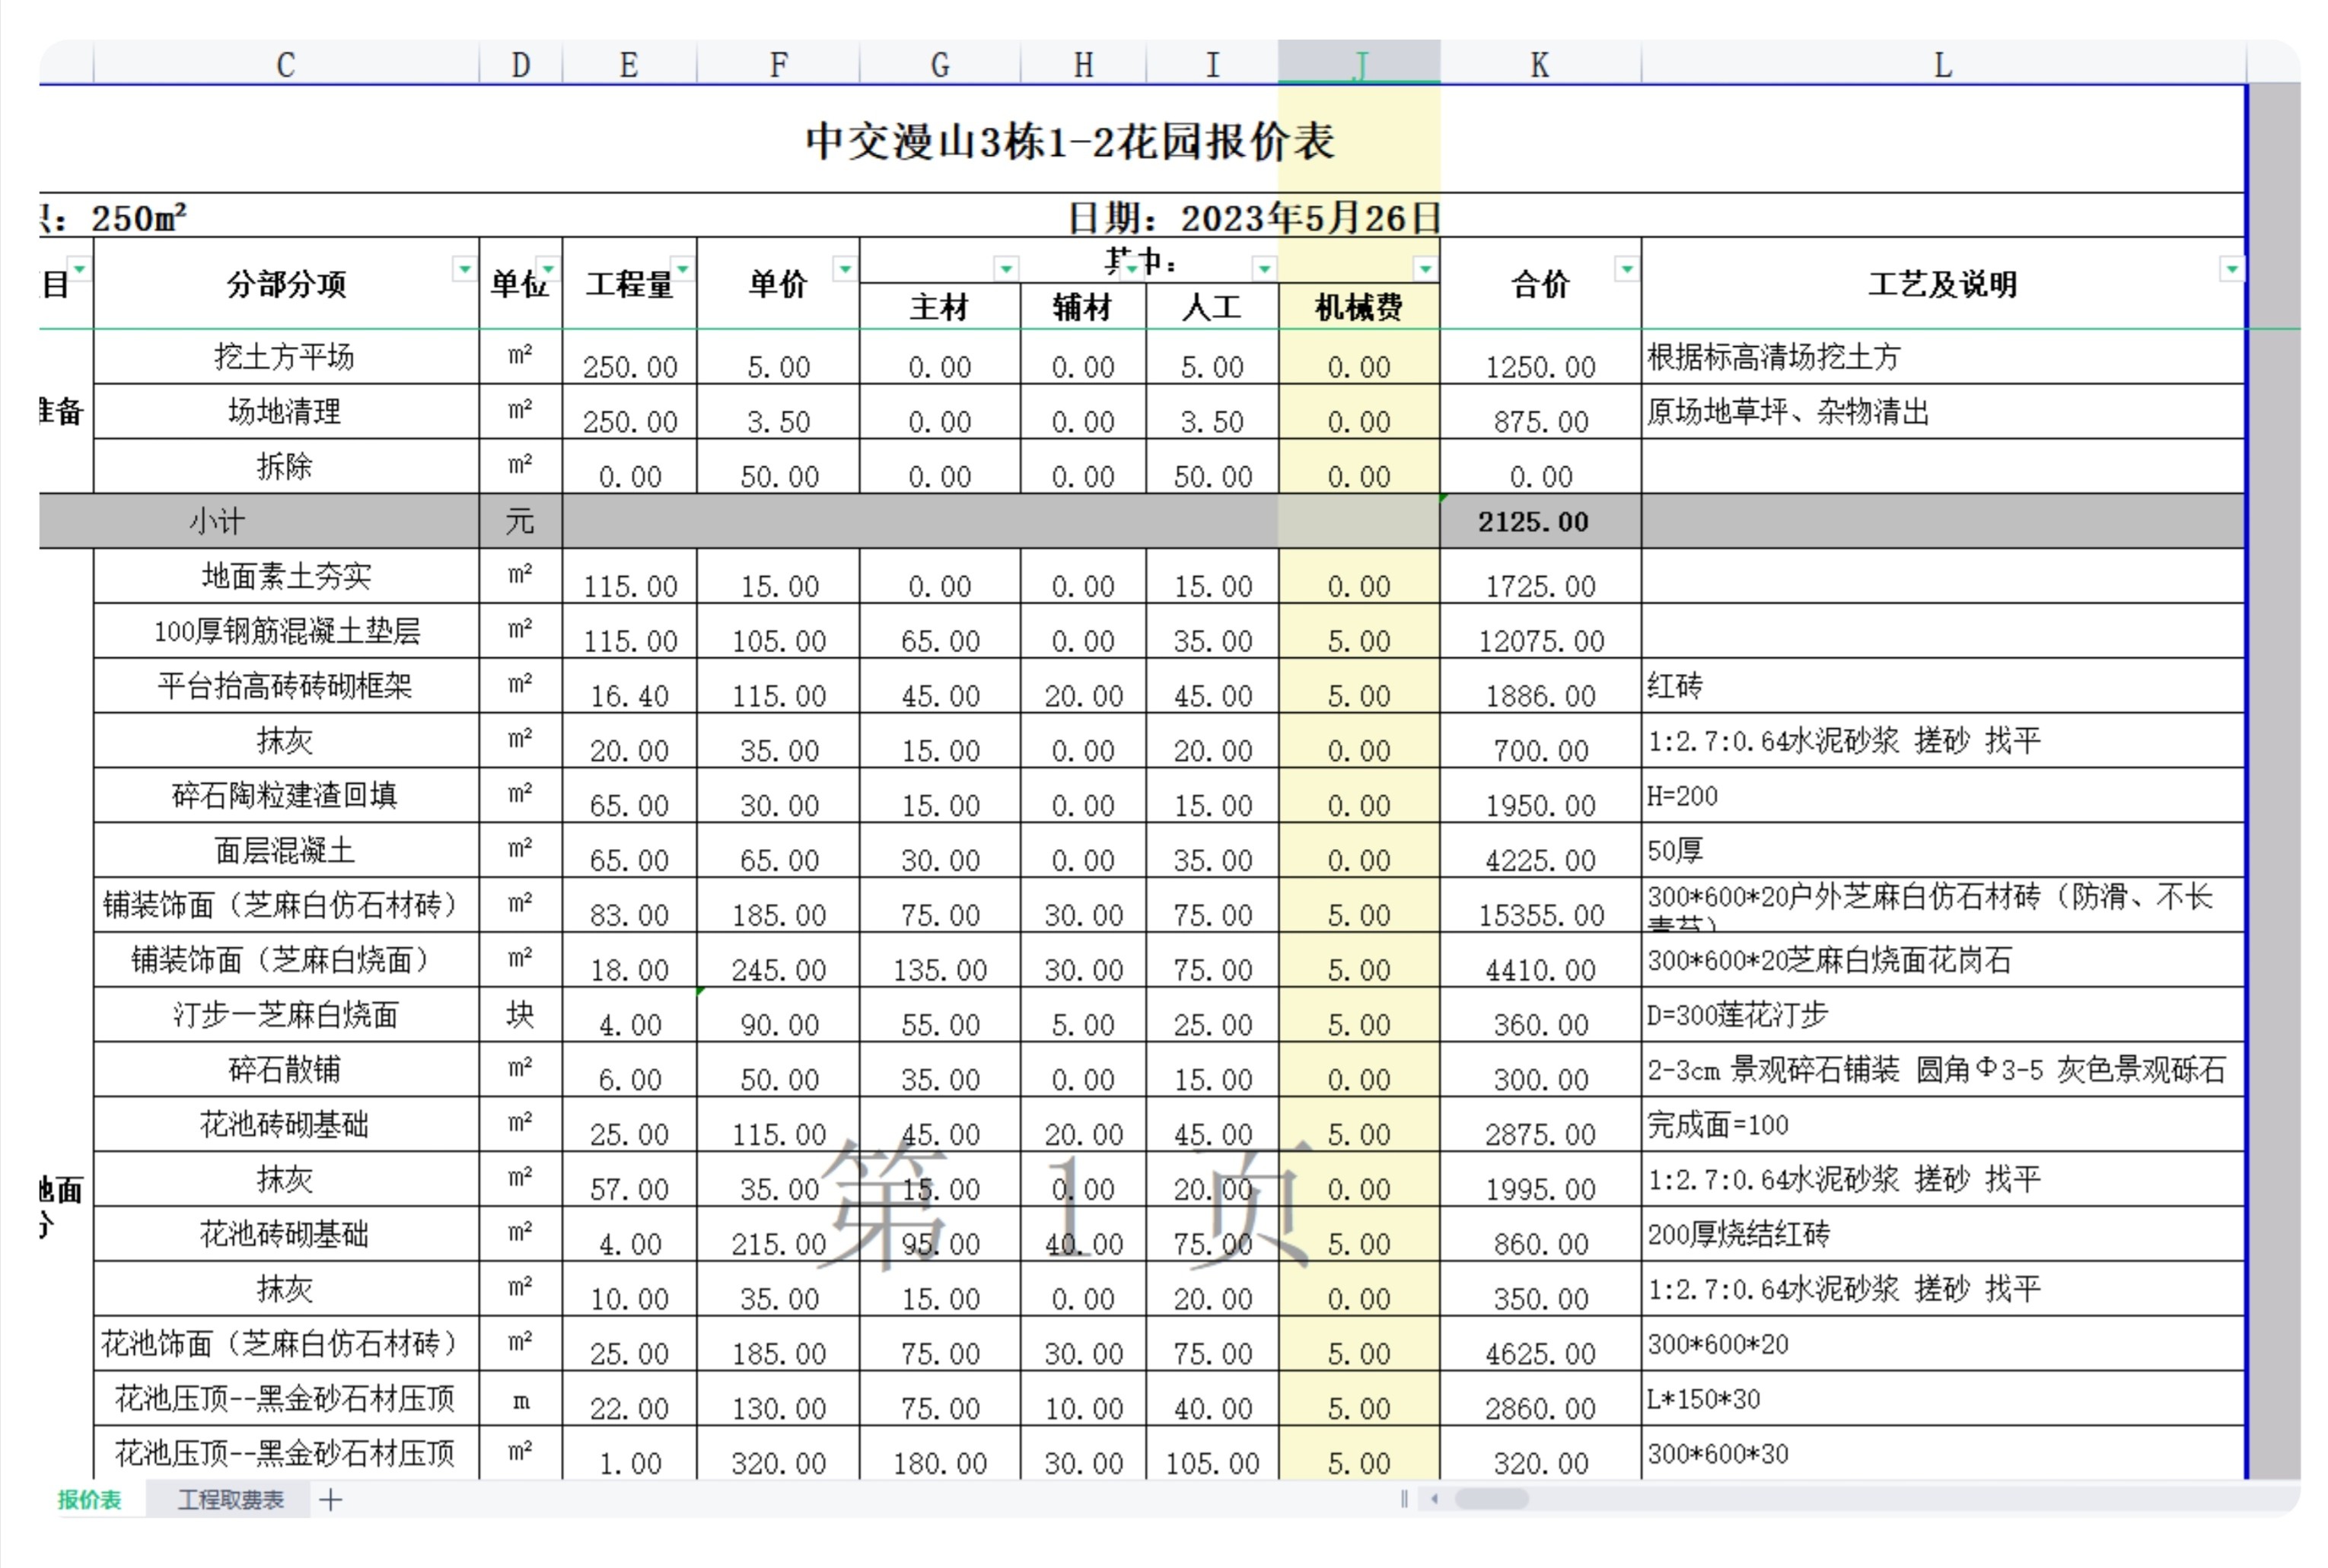
Task: Select the 汀步—芝麻白烧面 cell
Action: click(286, 1015)
